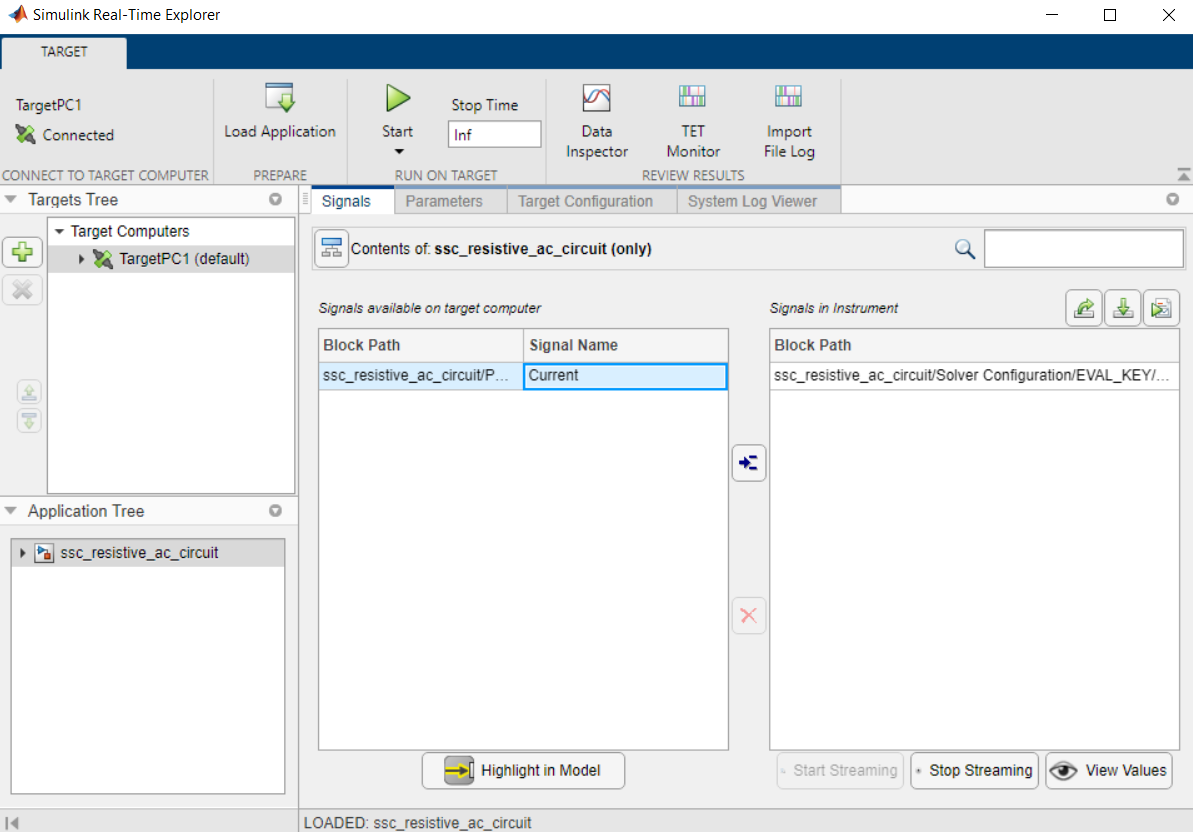1193x832 pixels.
Task: Click the search magnifier icon above signals list
Action: pos(963,248)
